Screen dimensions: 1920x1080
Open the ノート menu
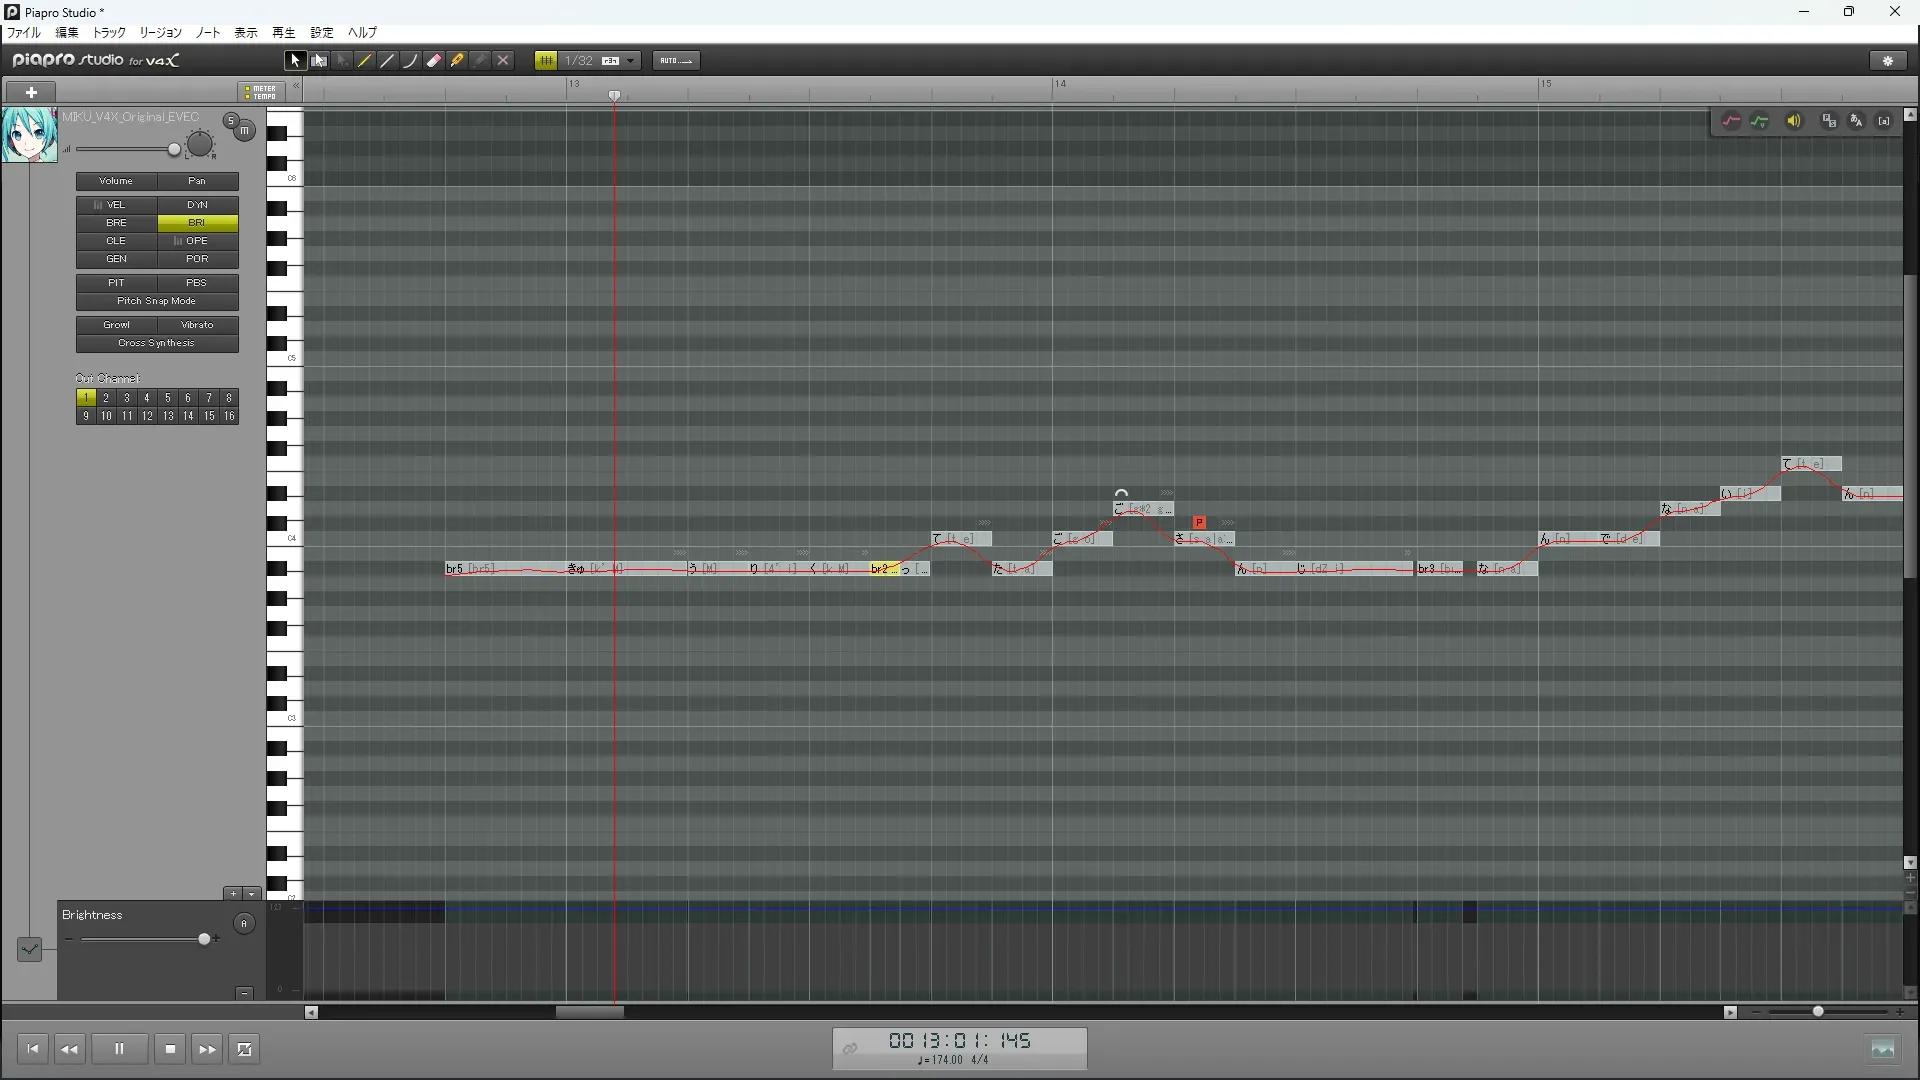tap(208, 33)
